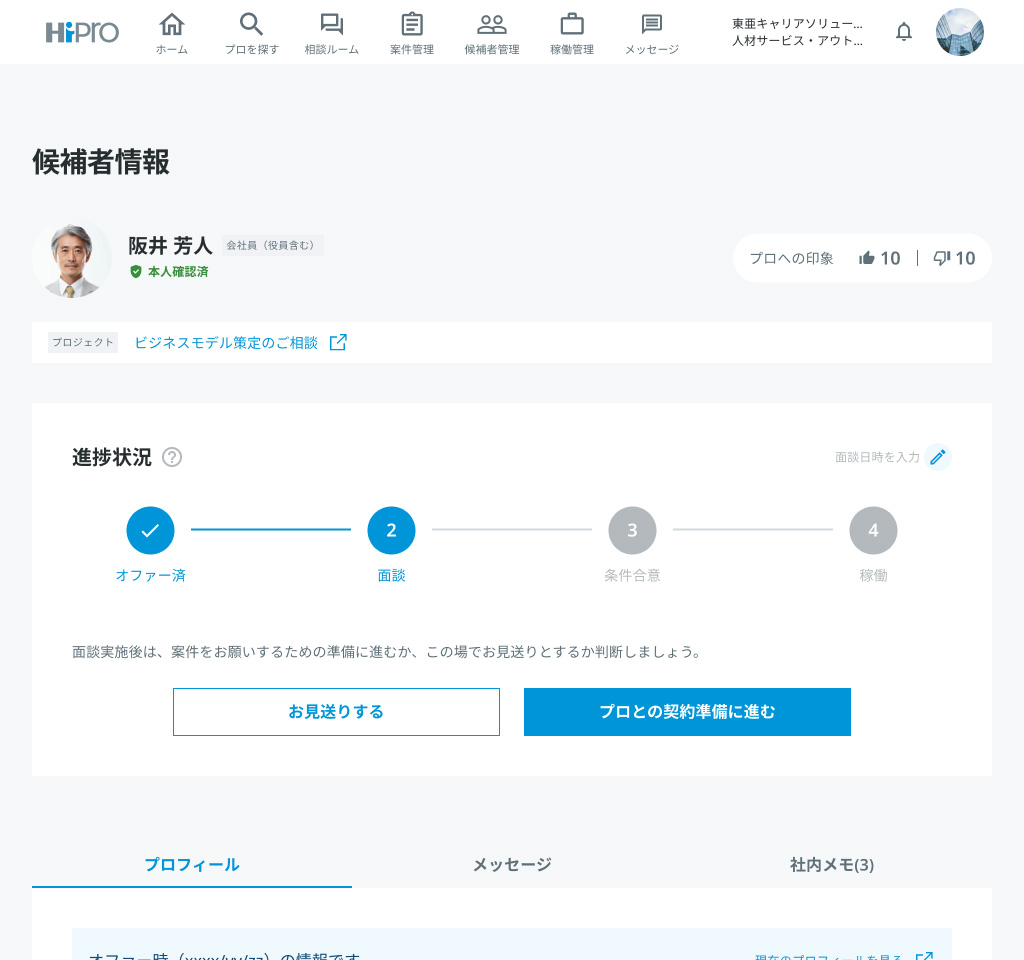Click プロとの契約準備に進む button
The image size is (1024, 960).
[687, 712]
